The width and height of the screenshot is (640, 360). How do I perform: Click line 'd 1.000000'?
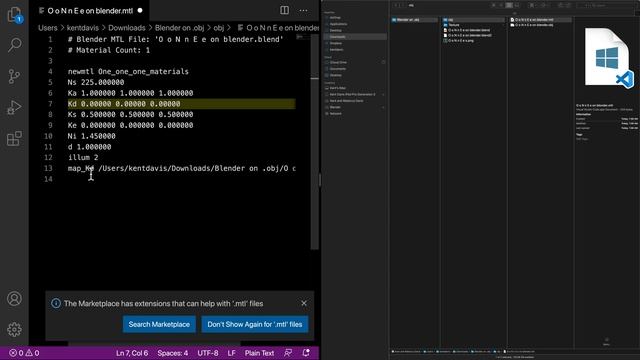click(x=89, y=147)
